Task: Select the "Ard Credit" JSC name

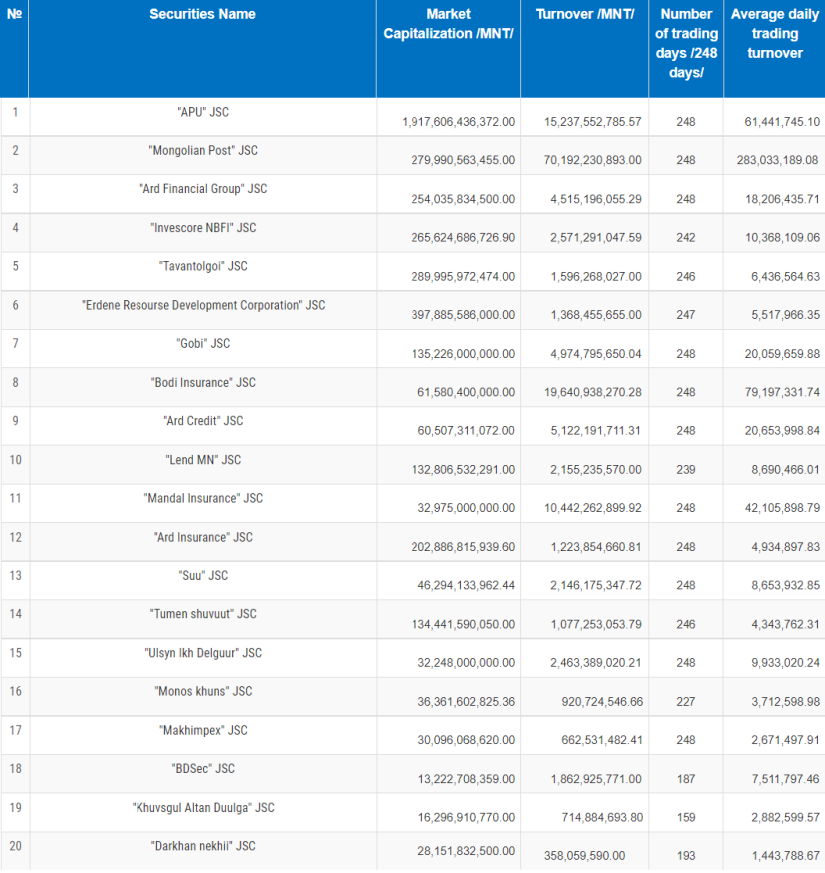Action: coord(203,421)
